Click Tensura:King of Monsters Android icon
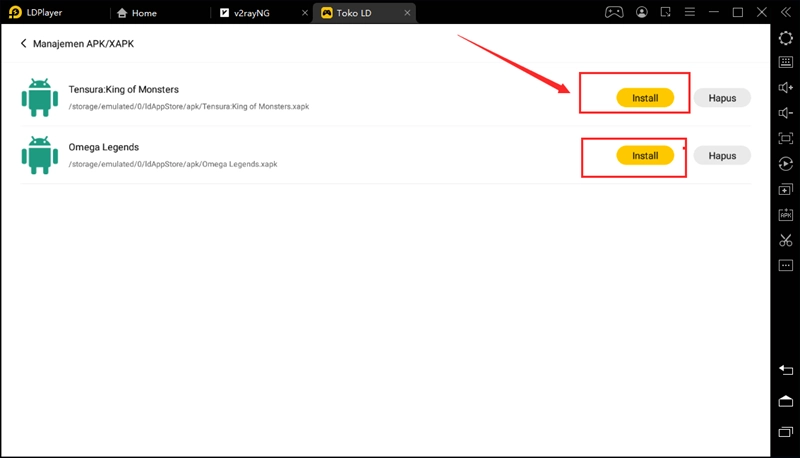The width and height of the screenshot is (800, 458). pyautogui.click(x=40, y=97)
